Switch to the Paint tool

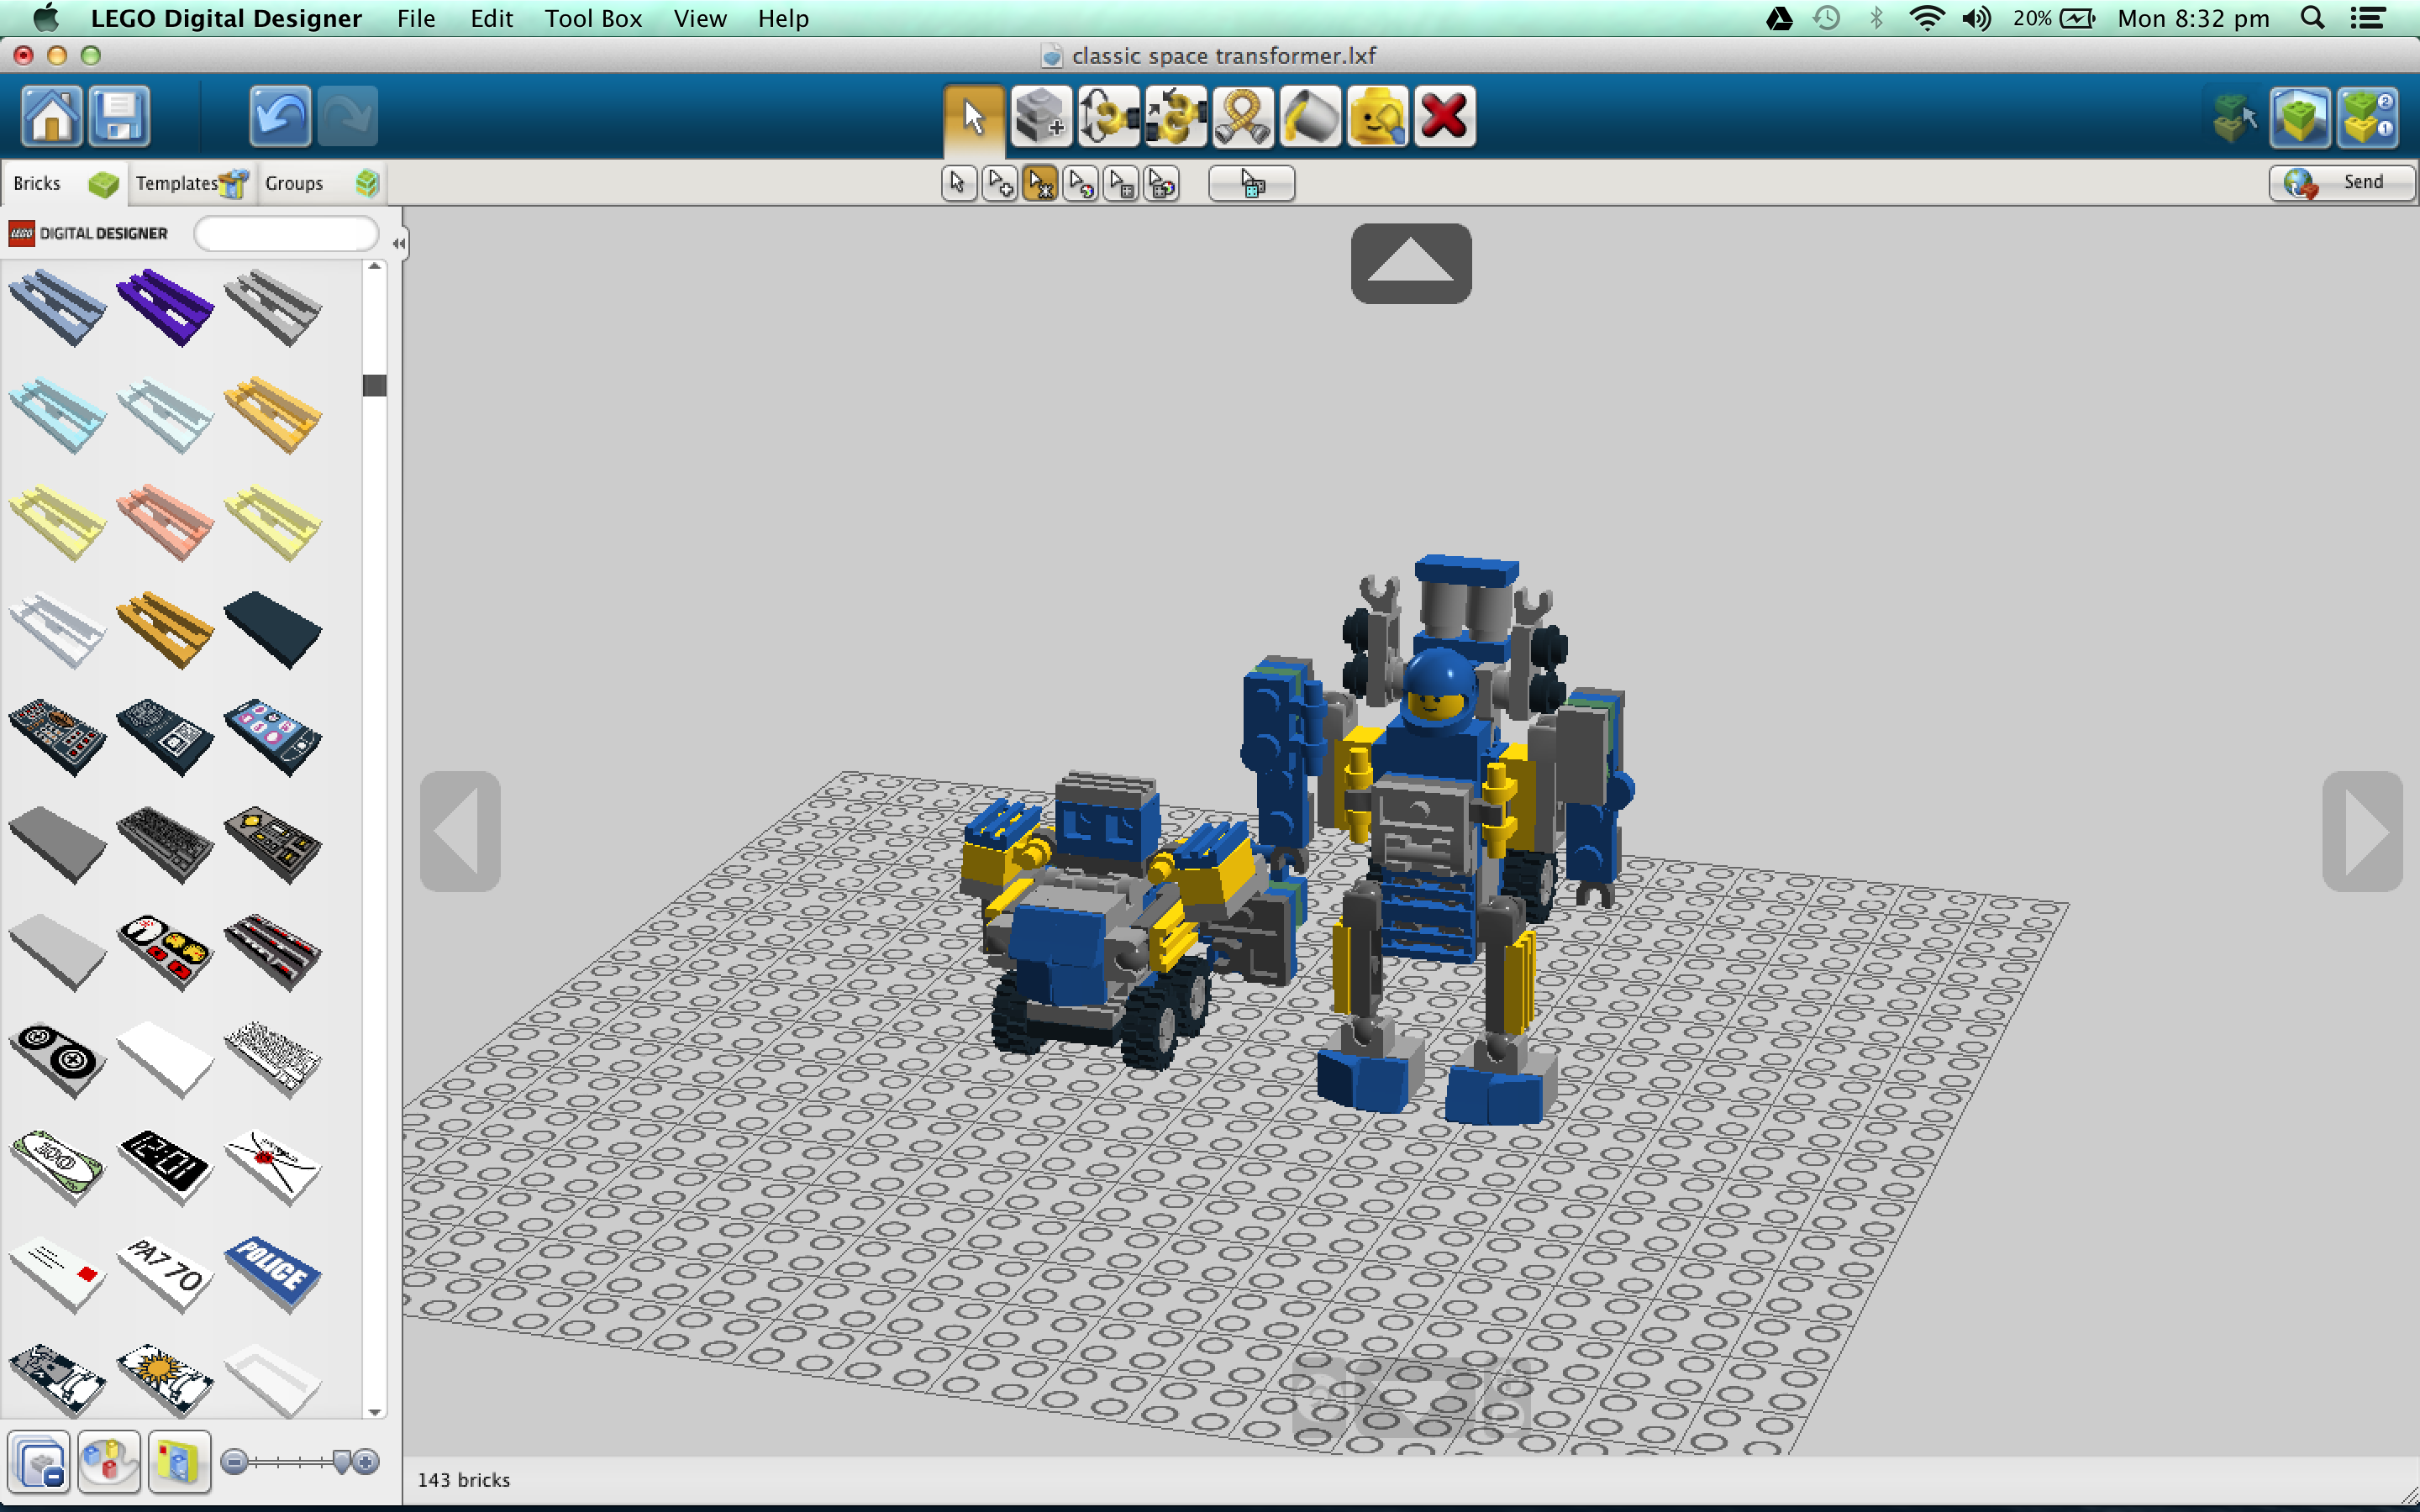click(x=1310, y=116)
